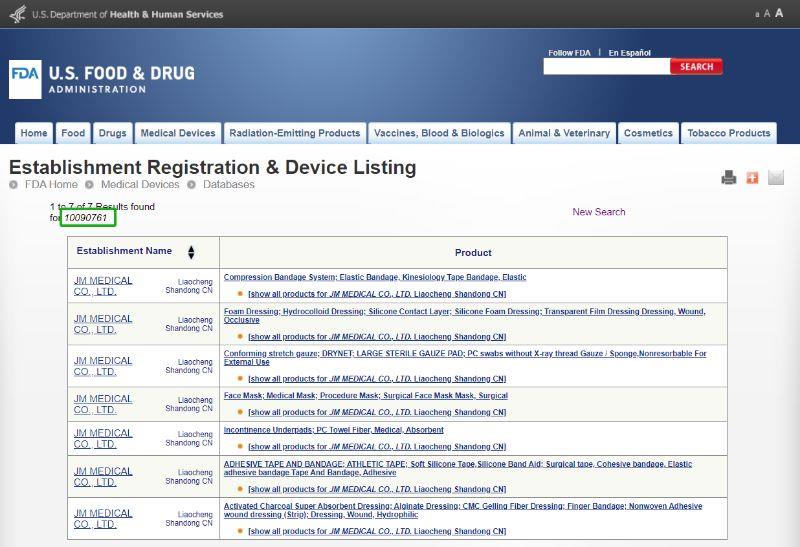800x547 pixels.
Task: Go to Databases breadcrumb
Action: coord(229,185)
